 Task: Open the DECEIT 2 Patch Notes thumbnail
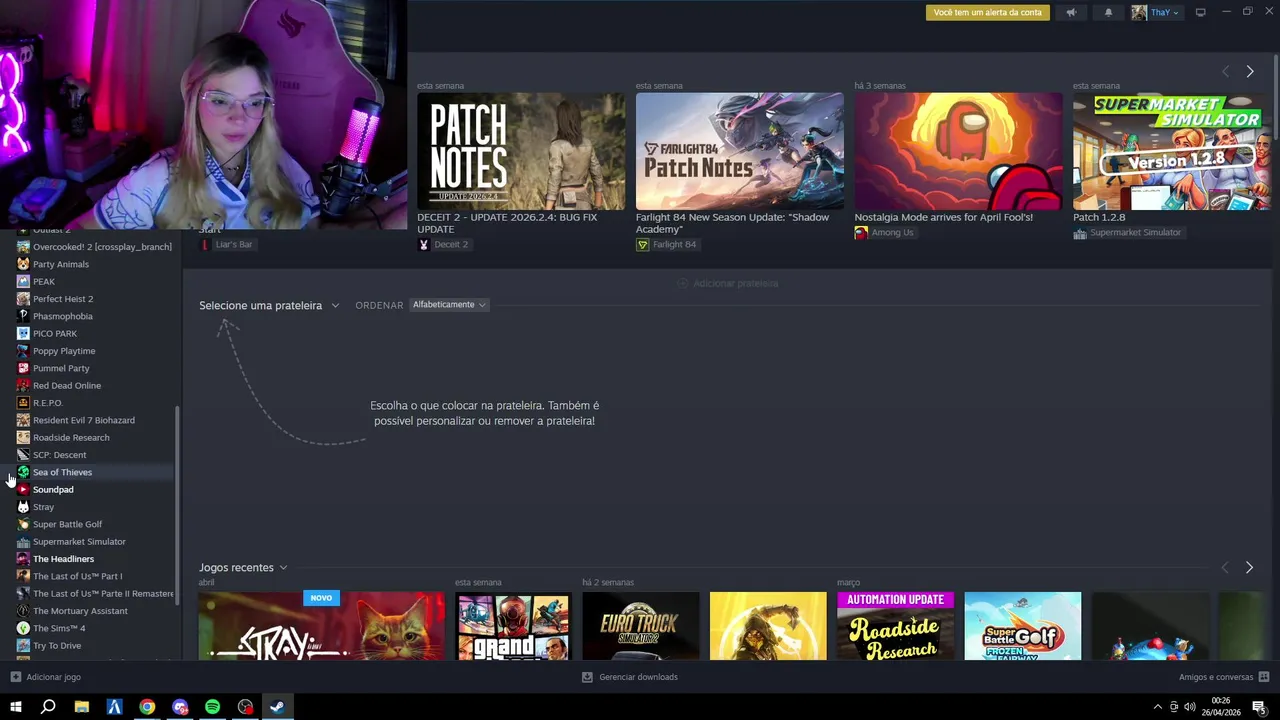click(x=521, y=151)
